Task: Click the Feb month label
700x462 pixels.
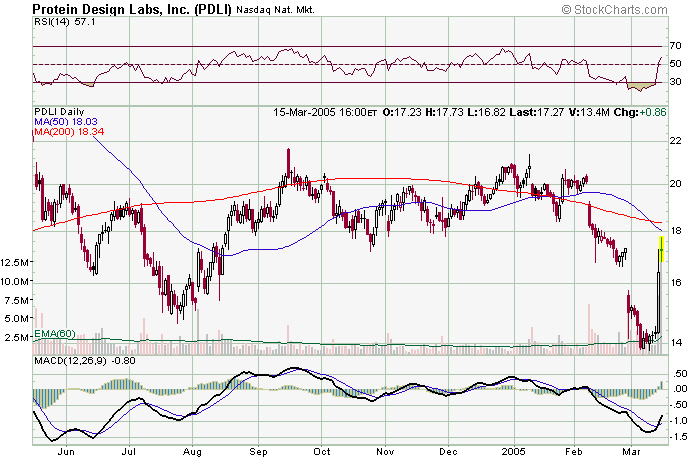Action: (x=574, y=452)
